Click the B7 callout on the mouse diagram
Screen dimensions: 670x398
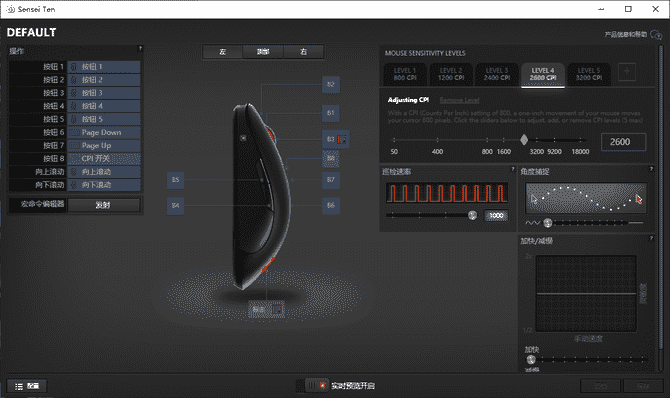[331, 180]
